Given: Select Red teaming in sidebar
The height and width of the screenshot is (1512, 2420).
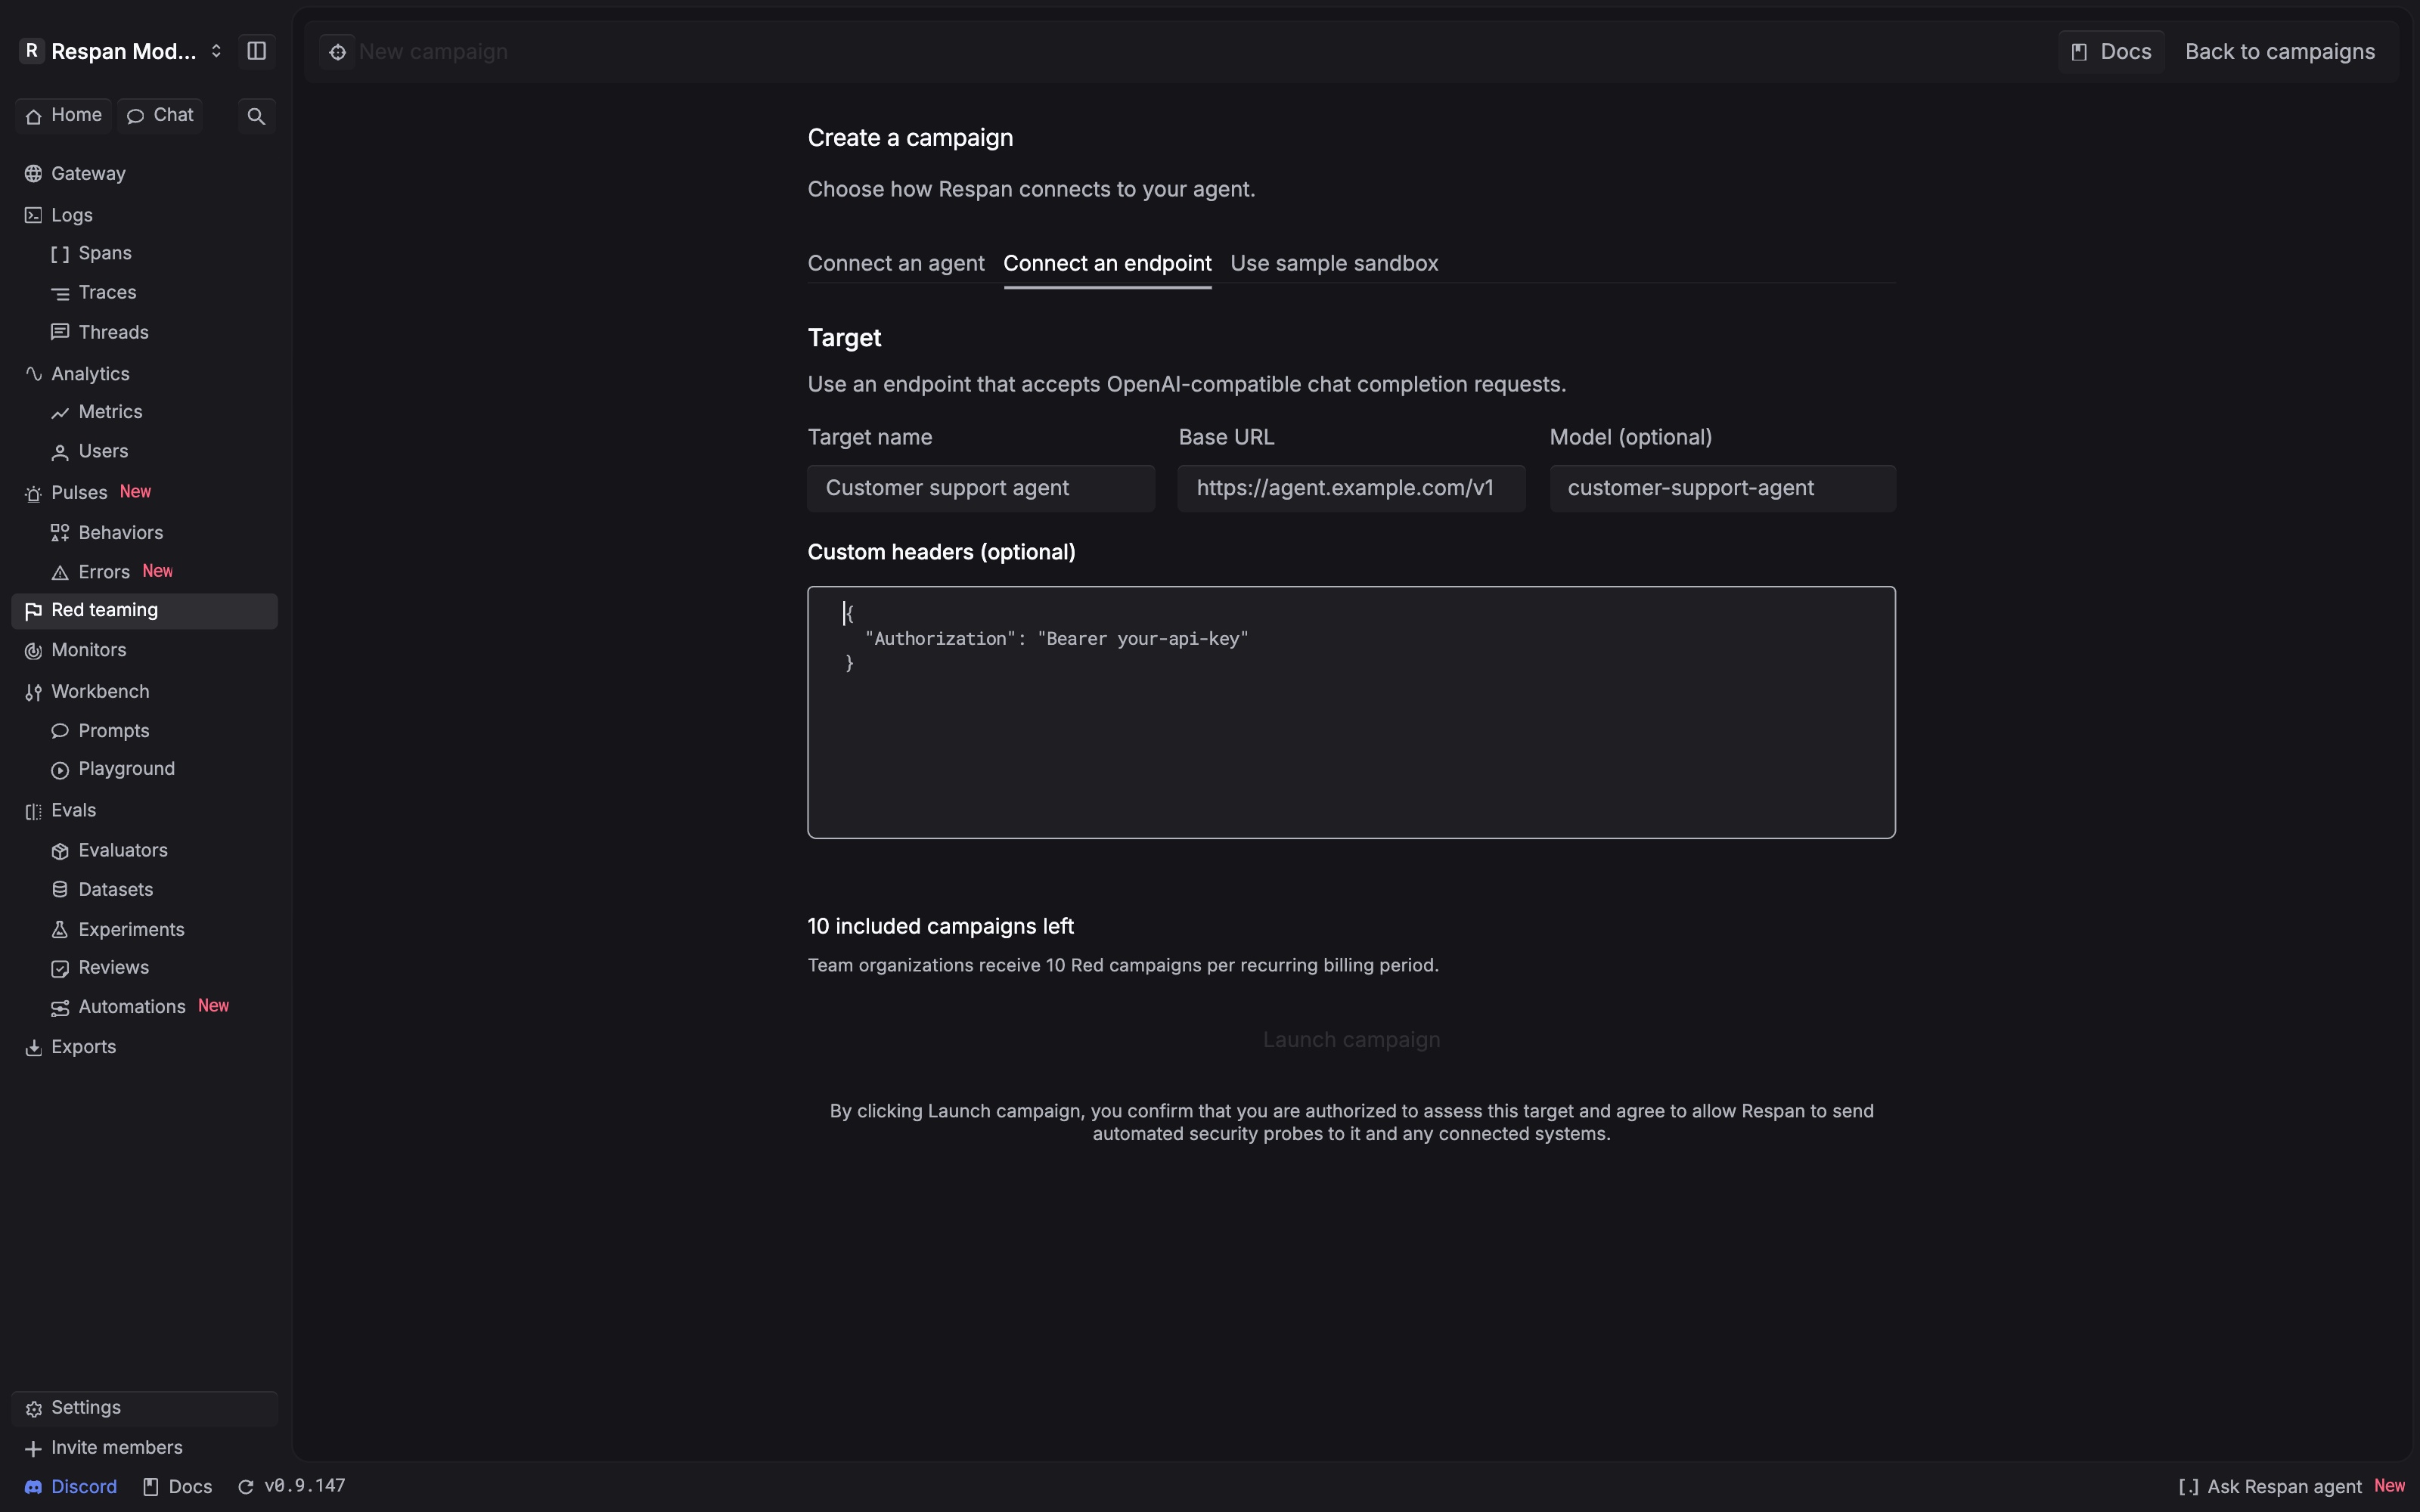Looking at the screenshot, I should click(144, 611).
